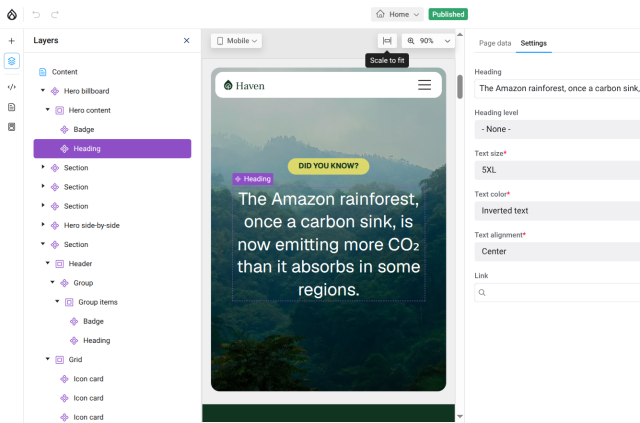Collapse the Group items layer
640x423 pixels.
58,301
